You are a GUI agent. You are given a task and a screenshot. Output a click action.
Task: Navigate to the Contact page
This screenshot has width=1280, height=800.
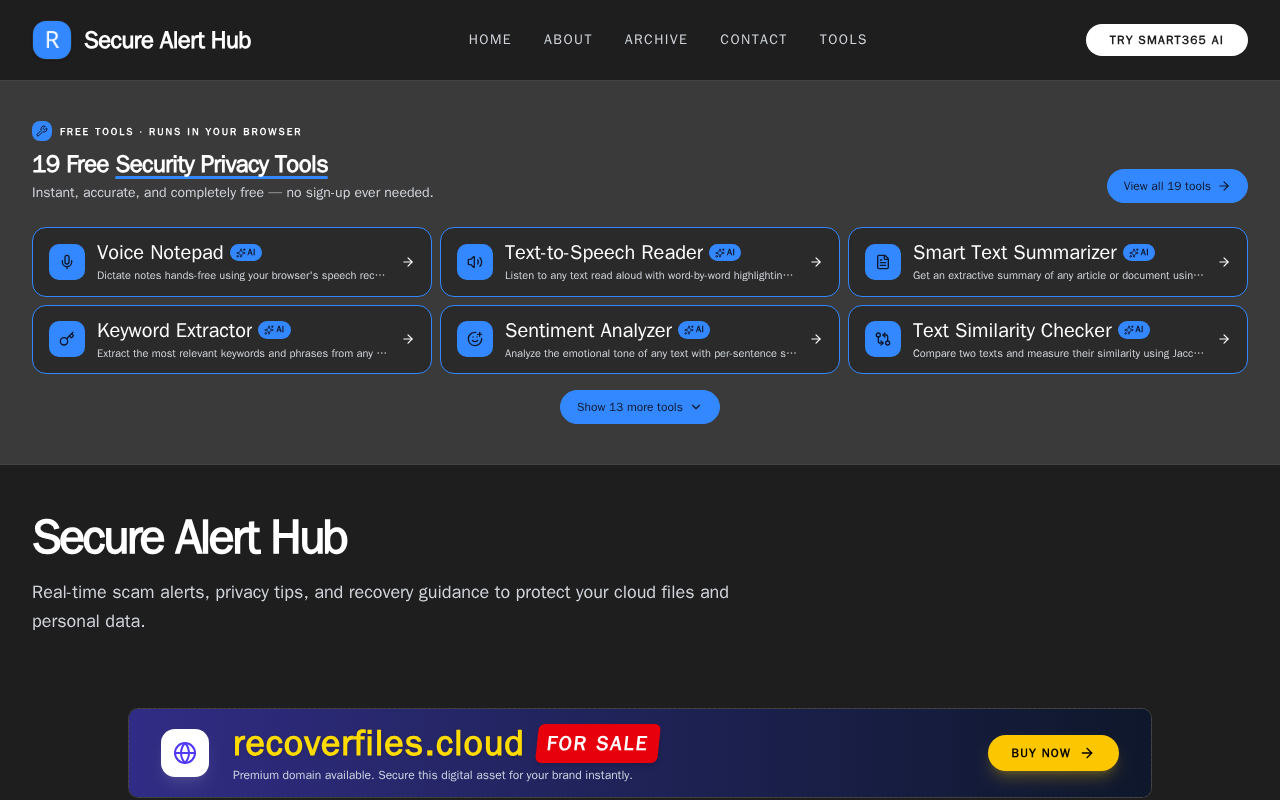pyautogui.click(x=754, y=40)
